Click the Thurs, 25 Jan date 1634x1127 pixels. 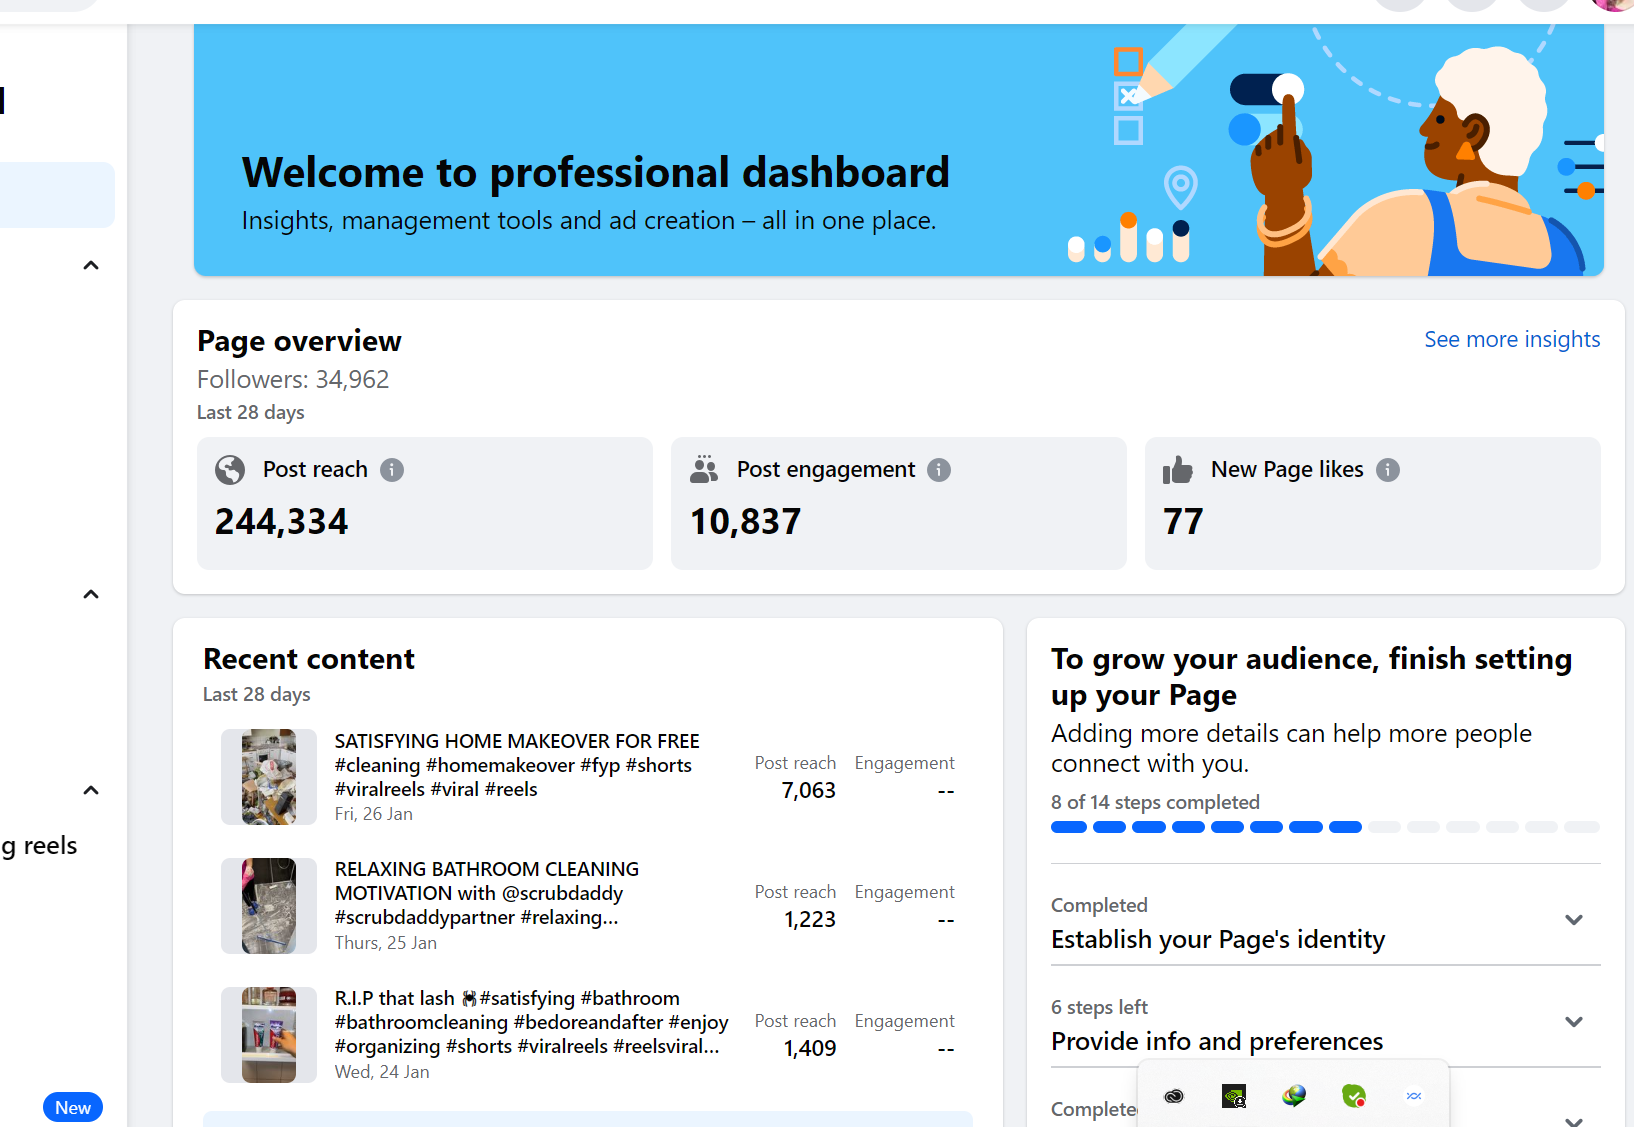tap(386, 943)
